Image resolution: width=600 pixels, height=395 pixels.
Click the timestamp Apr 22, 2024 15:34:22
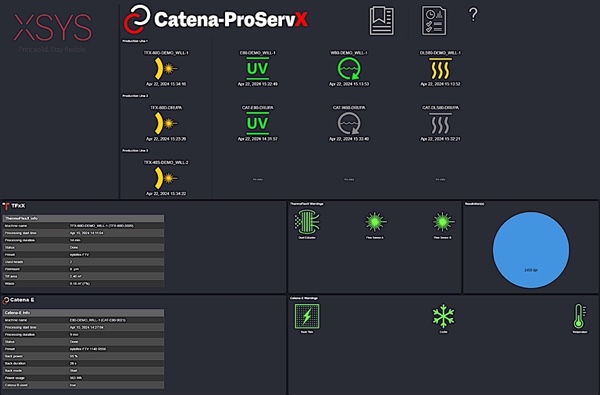click(166, 194)
